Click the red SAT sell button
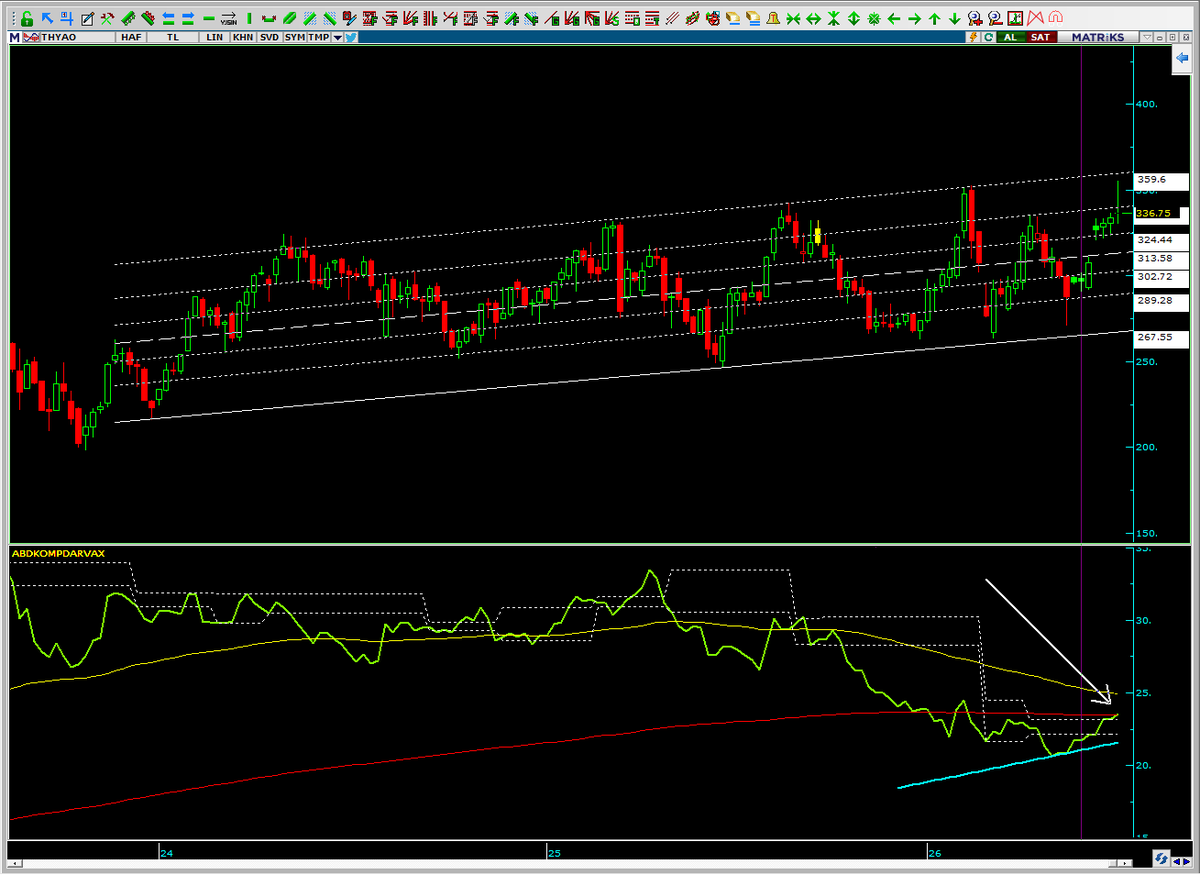1200x875 pixels. click(x=1040, y=37)
